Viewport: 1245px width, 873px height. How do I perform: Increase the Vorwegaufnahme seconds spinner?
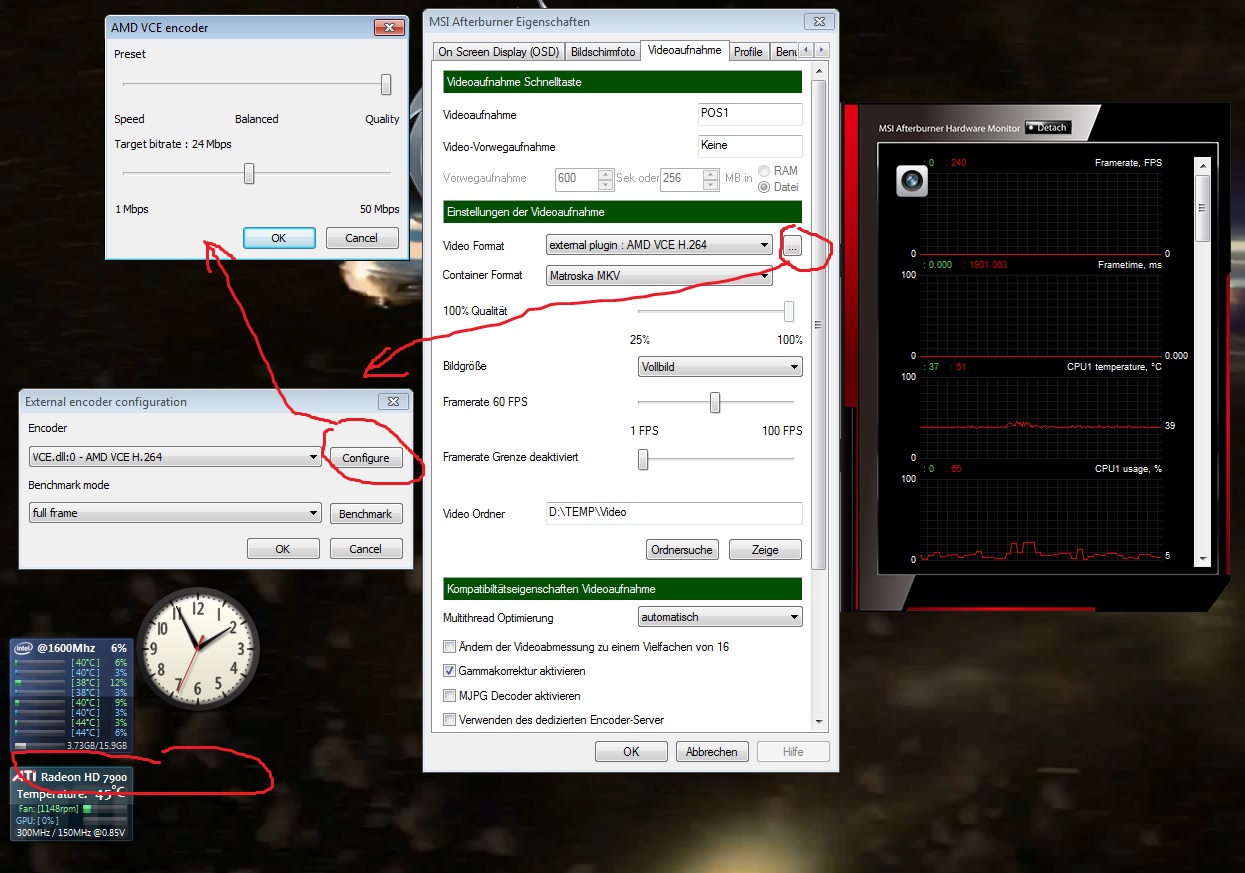point(605,174)
